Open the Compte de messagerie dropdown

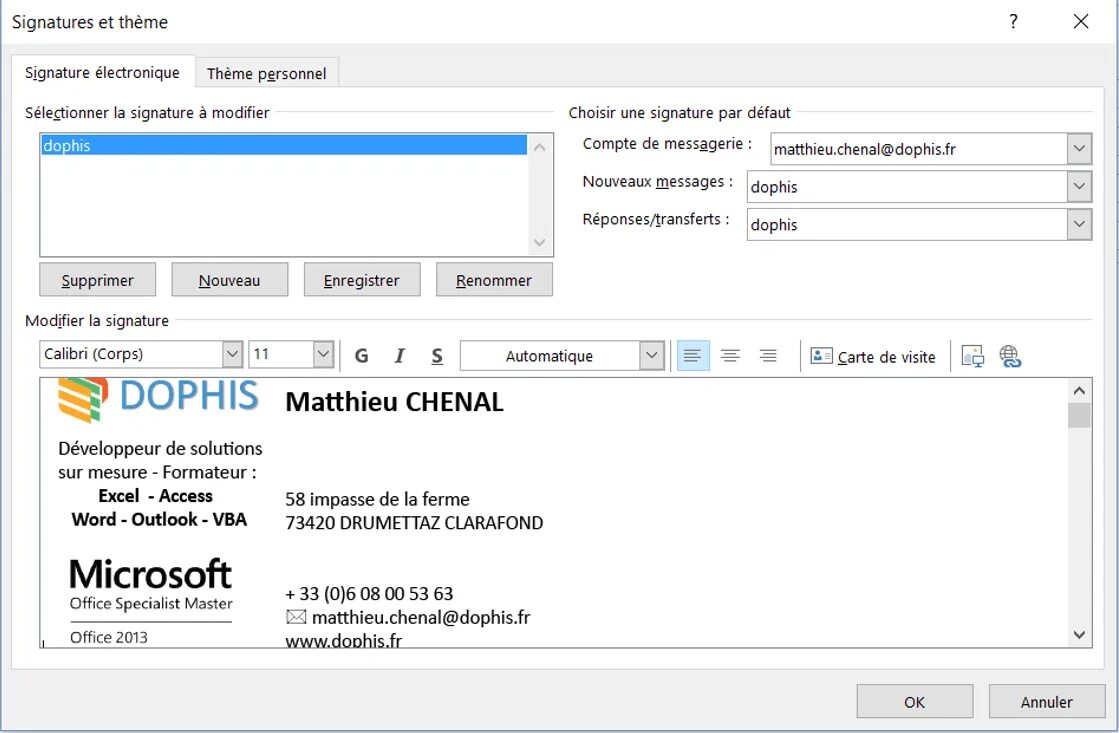[1079, 149]
